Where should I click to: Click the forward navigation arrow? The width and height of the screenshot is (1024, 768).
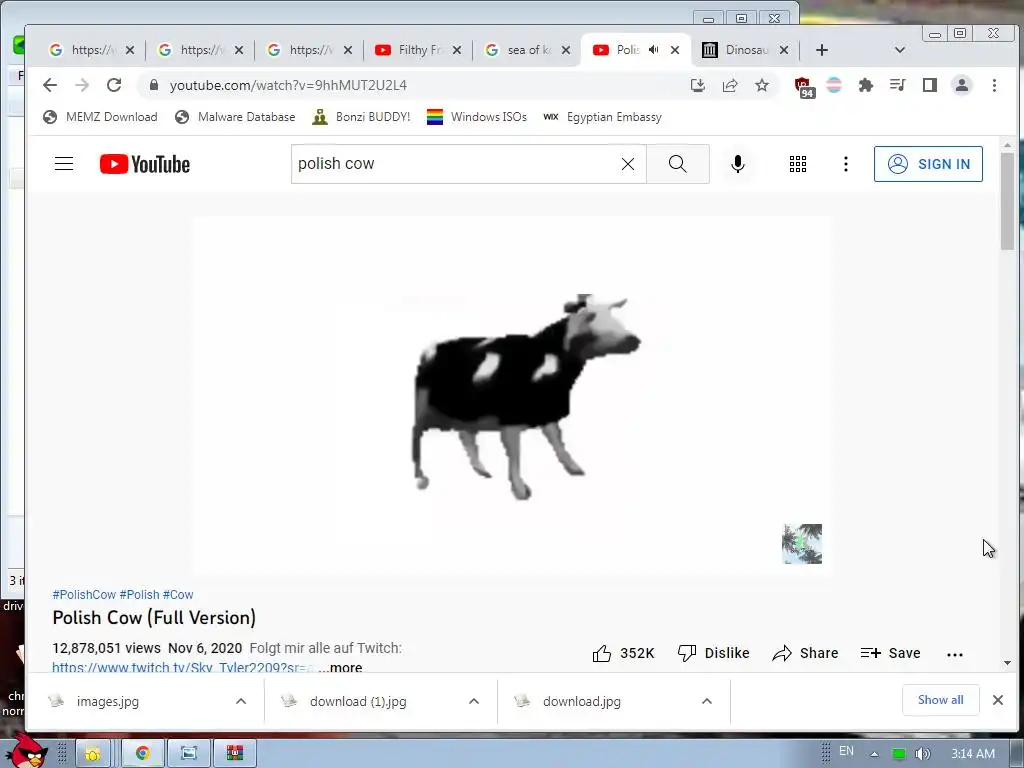point(82,85)
